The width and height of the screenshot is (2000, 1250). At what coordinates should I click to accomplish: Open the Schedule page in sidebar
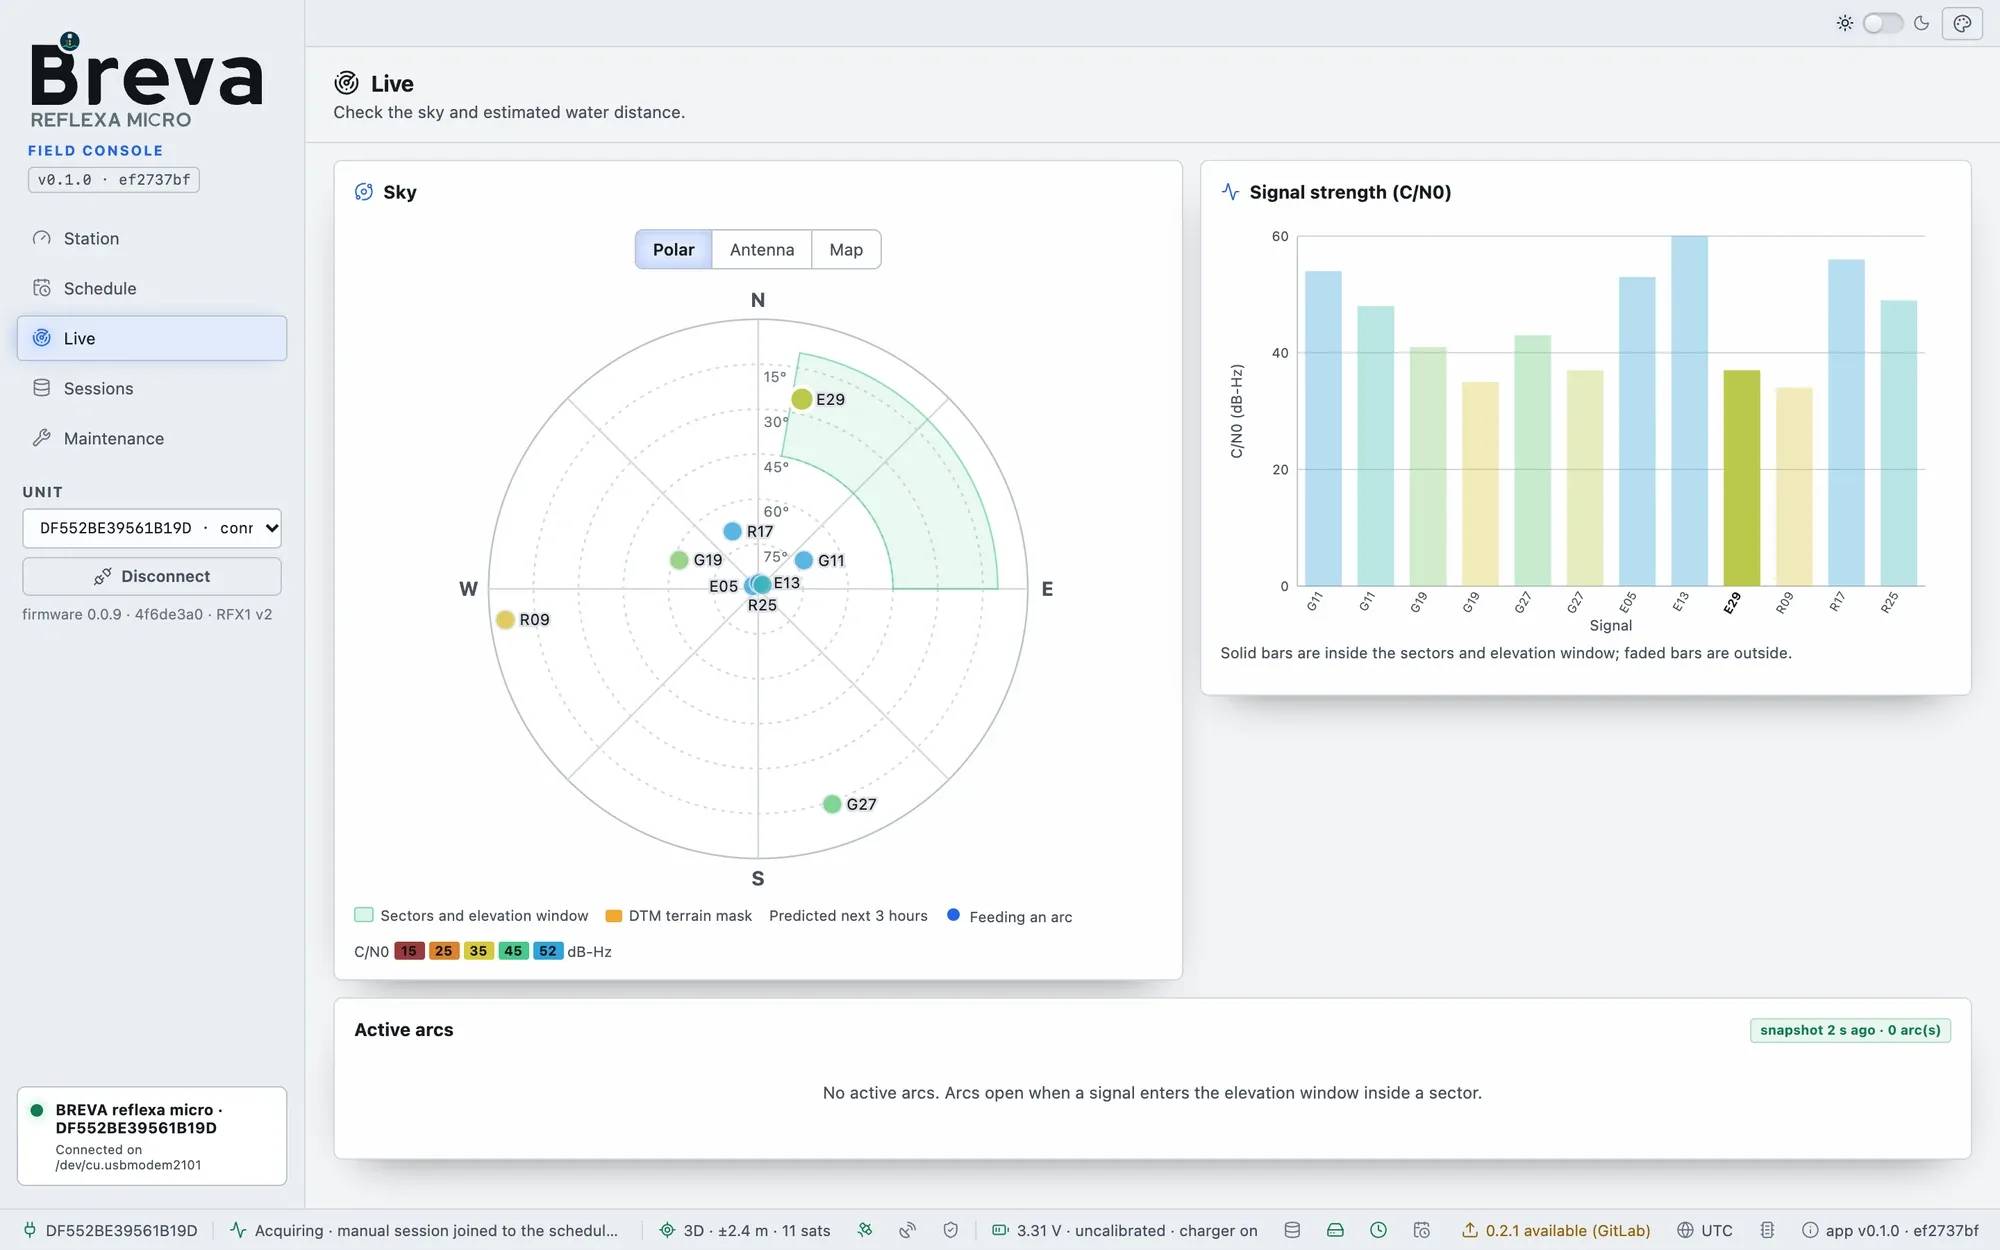click(152, 288)
